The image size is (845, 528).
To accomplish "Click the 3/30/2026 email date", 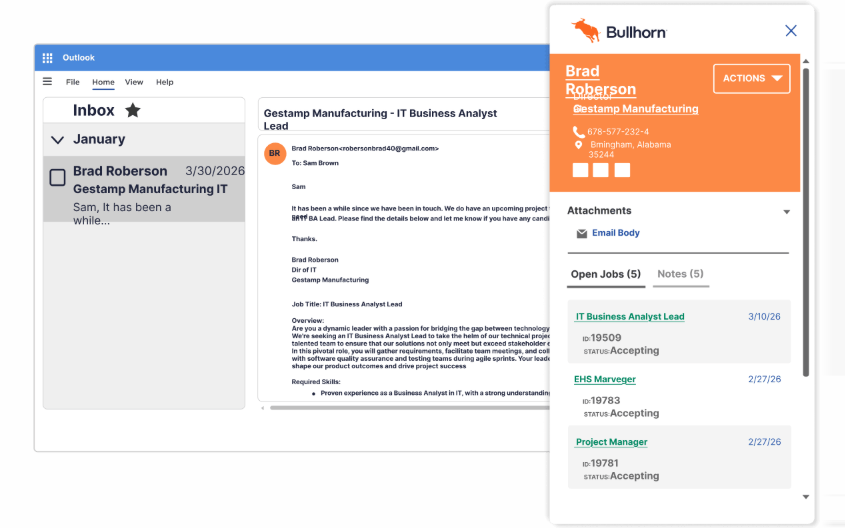I will coord(214,171).
